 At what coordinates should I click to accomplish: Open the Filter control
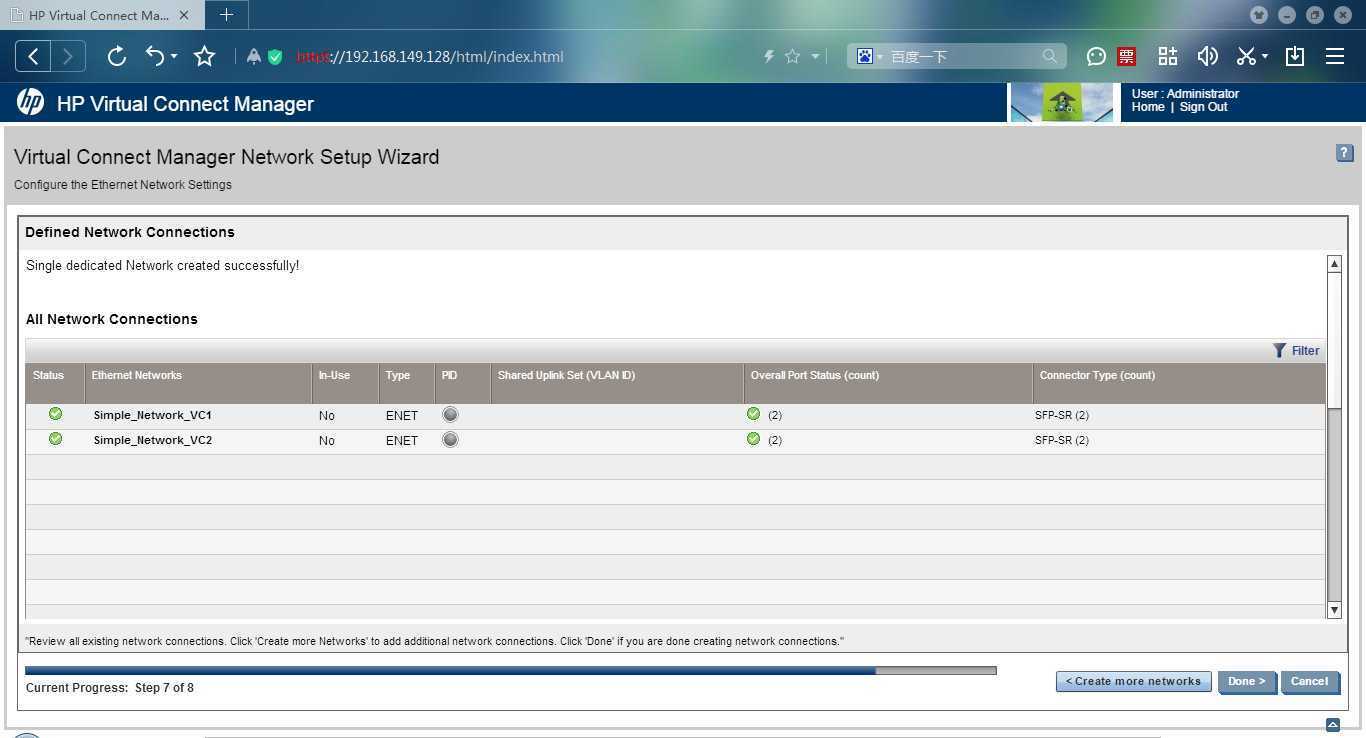click(x=1296, y=350)
